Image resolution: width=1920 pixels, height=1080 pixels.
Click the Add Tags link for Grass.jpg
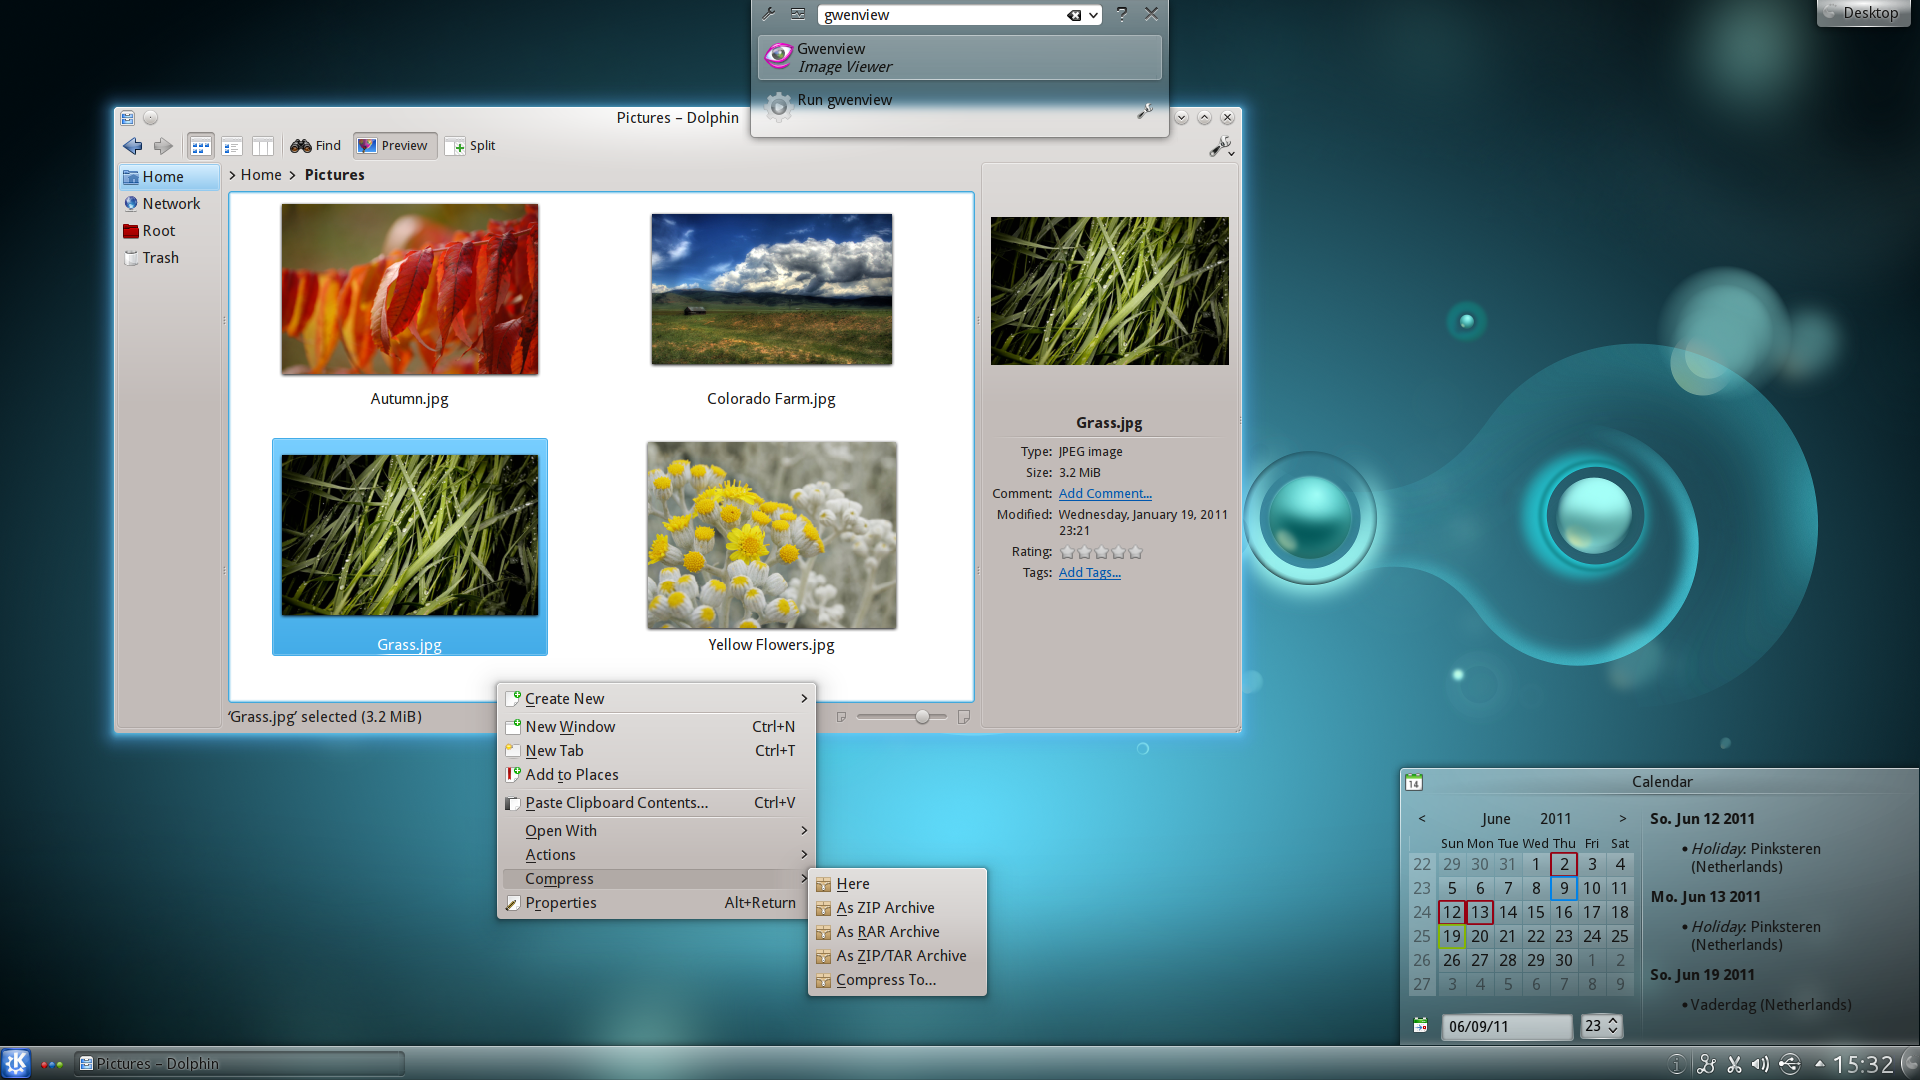(x=1089, y=572)
